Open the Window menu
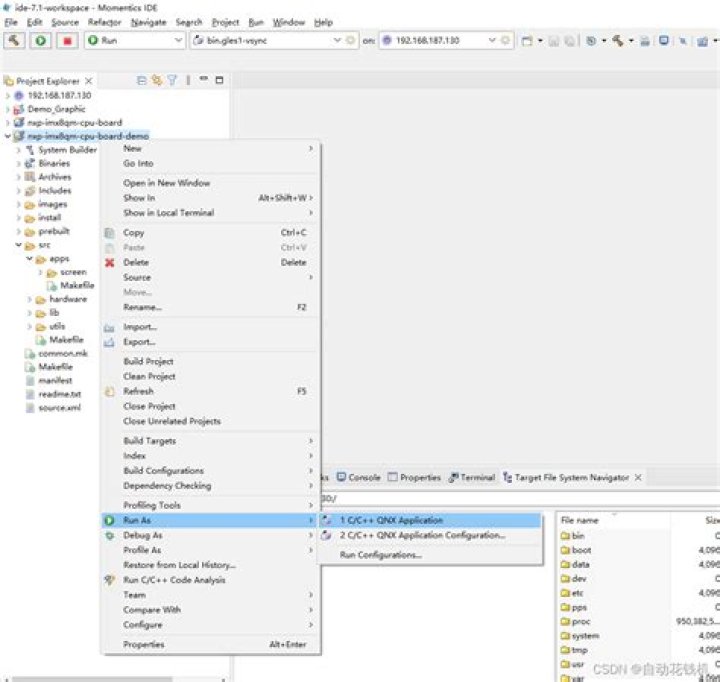Image resolution: width=720 pixels, height=682 pixels. pyautogui.click(x=288, y=22)
